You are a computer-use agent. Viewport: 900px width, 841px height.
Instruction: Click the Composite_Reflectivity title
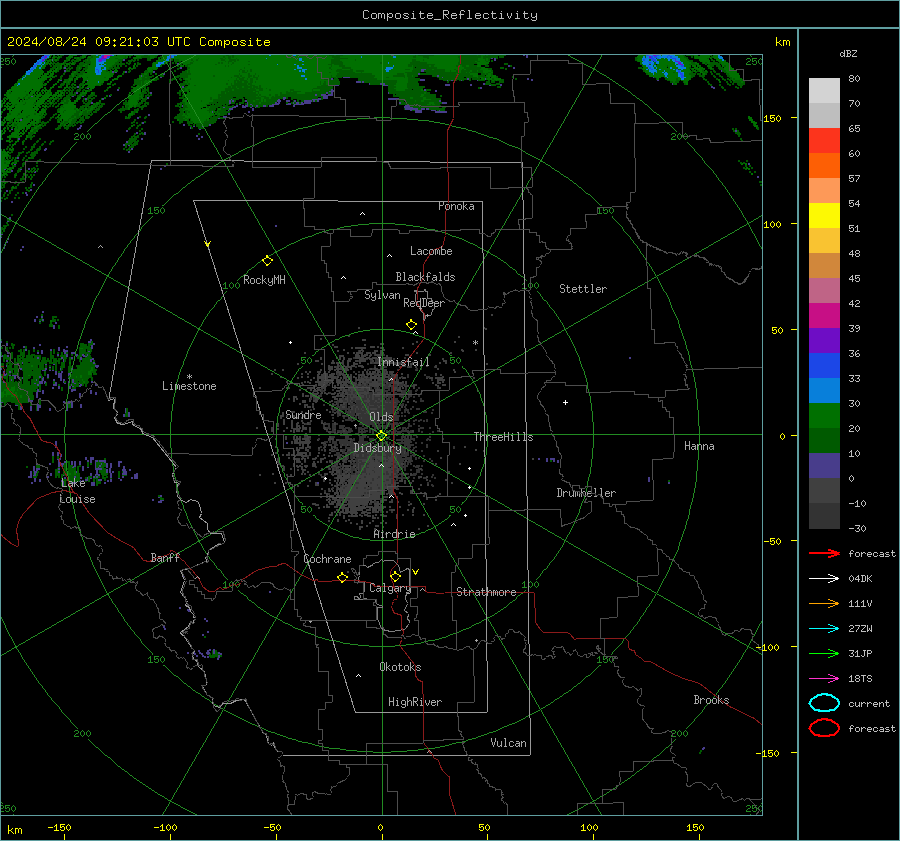(450, 15)
